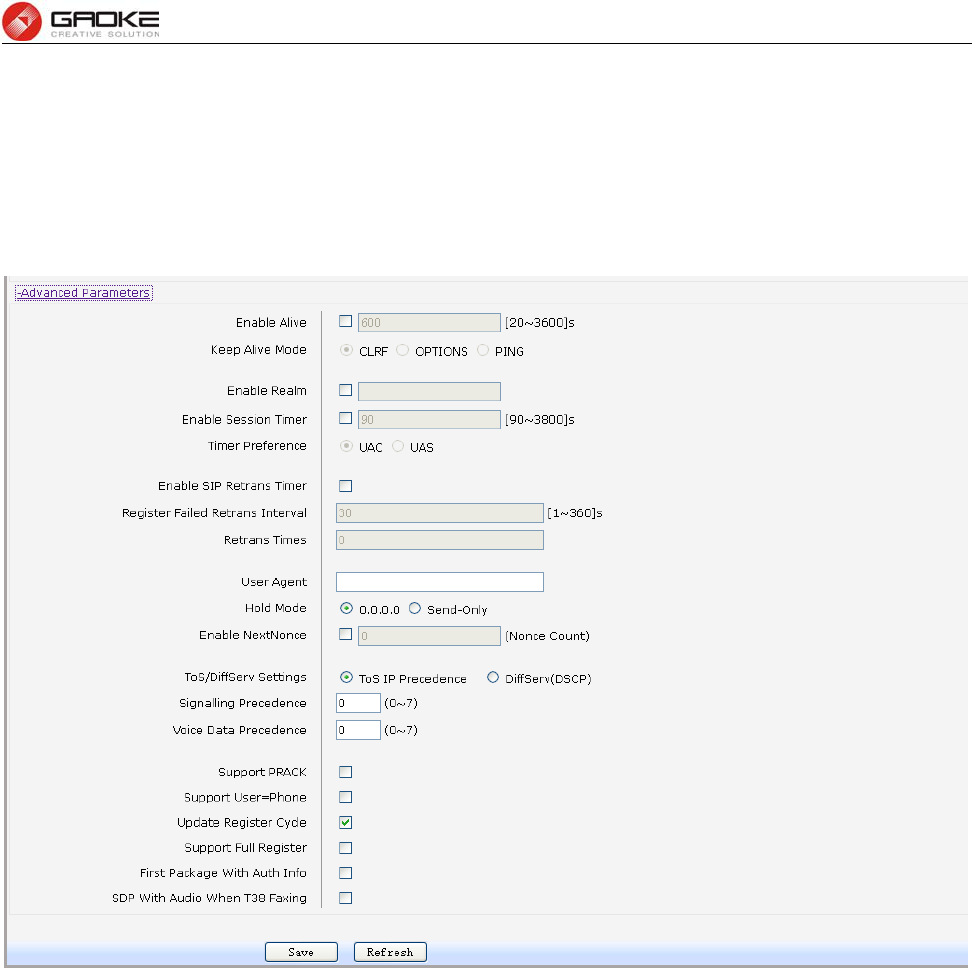Check SDP With Audio When T38 Faxing
Viewport: 972px width, 968px height.
pyautogui.click(x=345, y=898)
